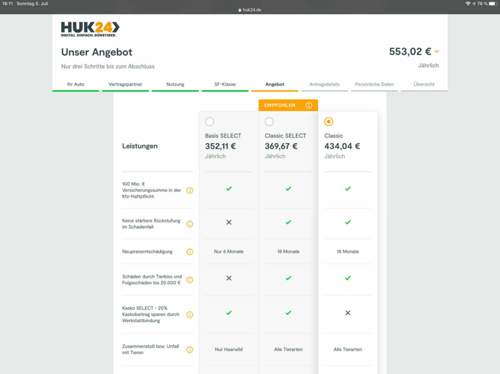This screenshot has height=374, width=500.
Task: Open the SF-Klasse step tab
Action: 225,84
